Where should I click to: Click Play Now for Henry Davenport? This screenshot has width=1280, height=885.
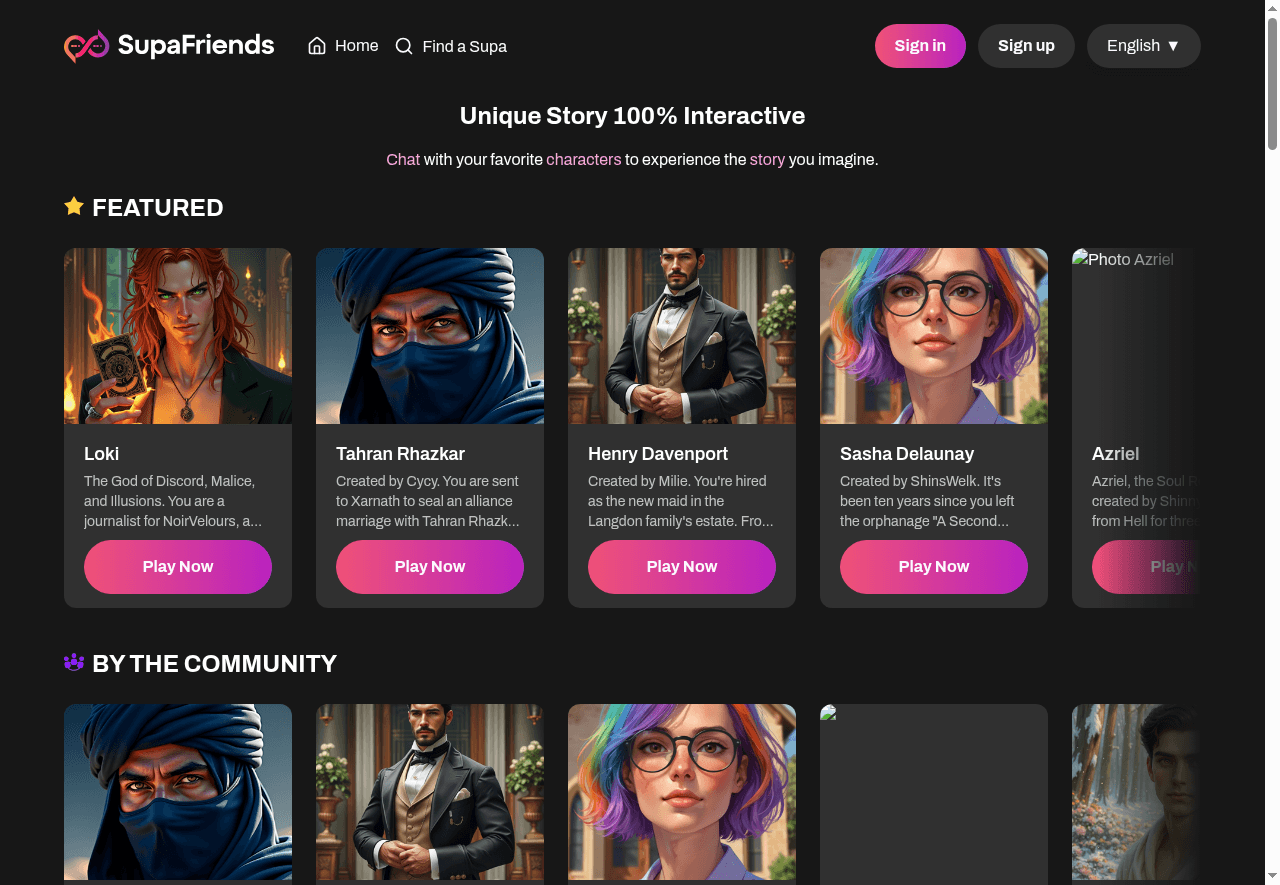682,566
